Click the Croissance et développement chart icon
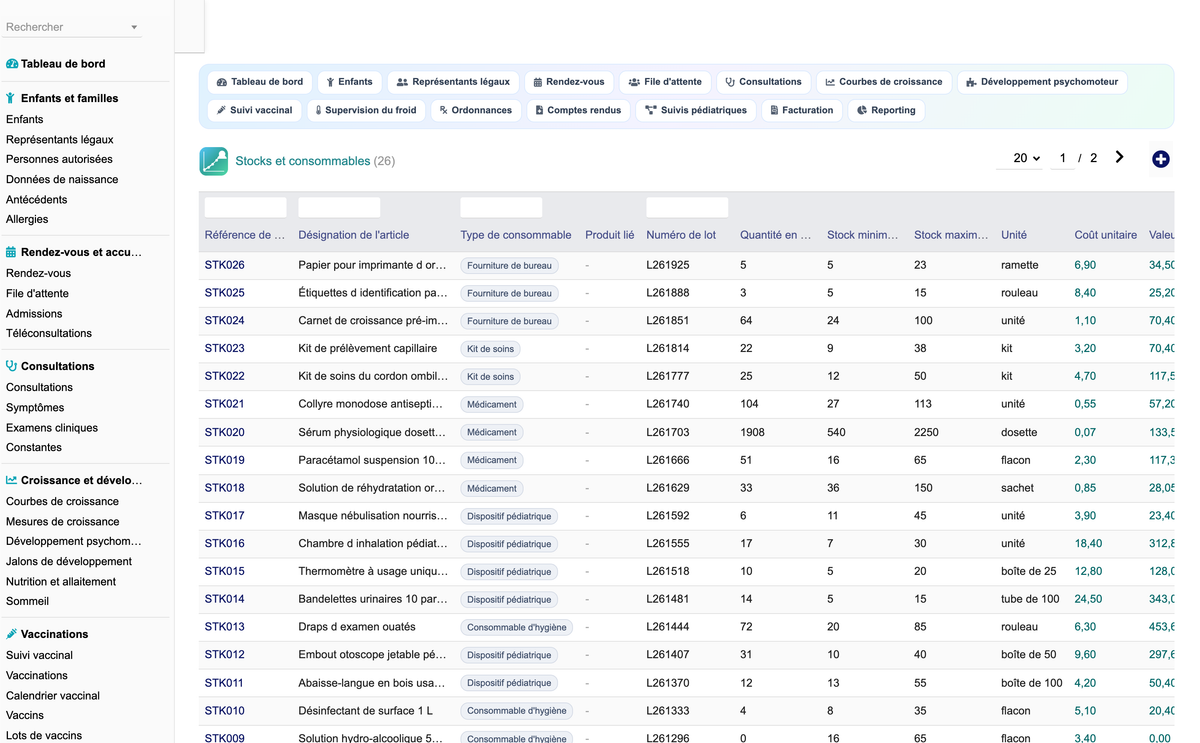 tap(11, 480)
